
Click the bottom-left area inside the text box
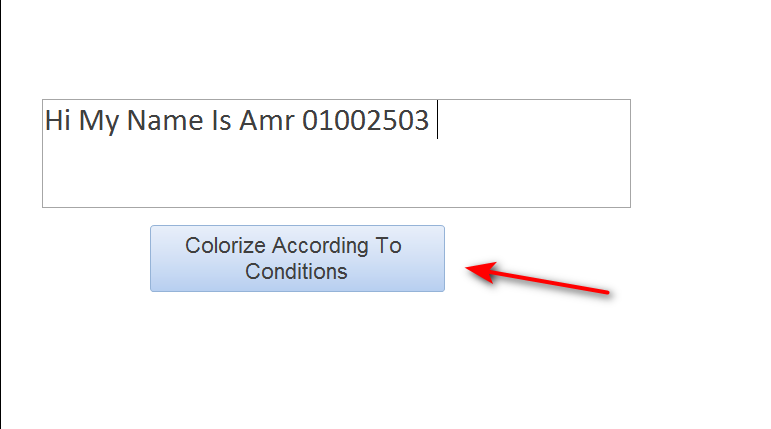tap(52, 198)
